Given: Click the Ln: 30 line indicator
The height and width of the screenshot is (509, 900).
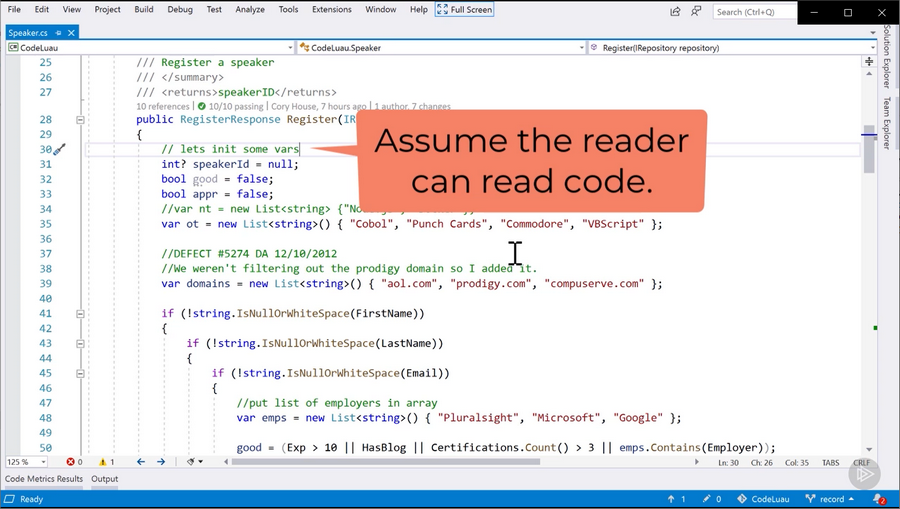Looking at the screenshot, I should [728, 463].
